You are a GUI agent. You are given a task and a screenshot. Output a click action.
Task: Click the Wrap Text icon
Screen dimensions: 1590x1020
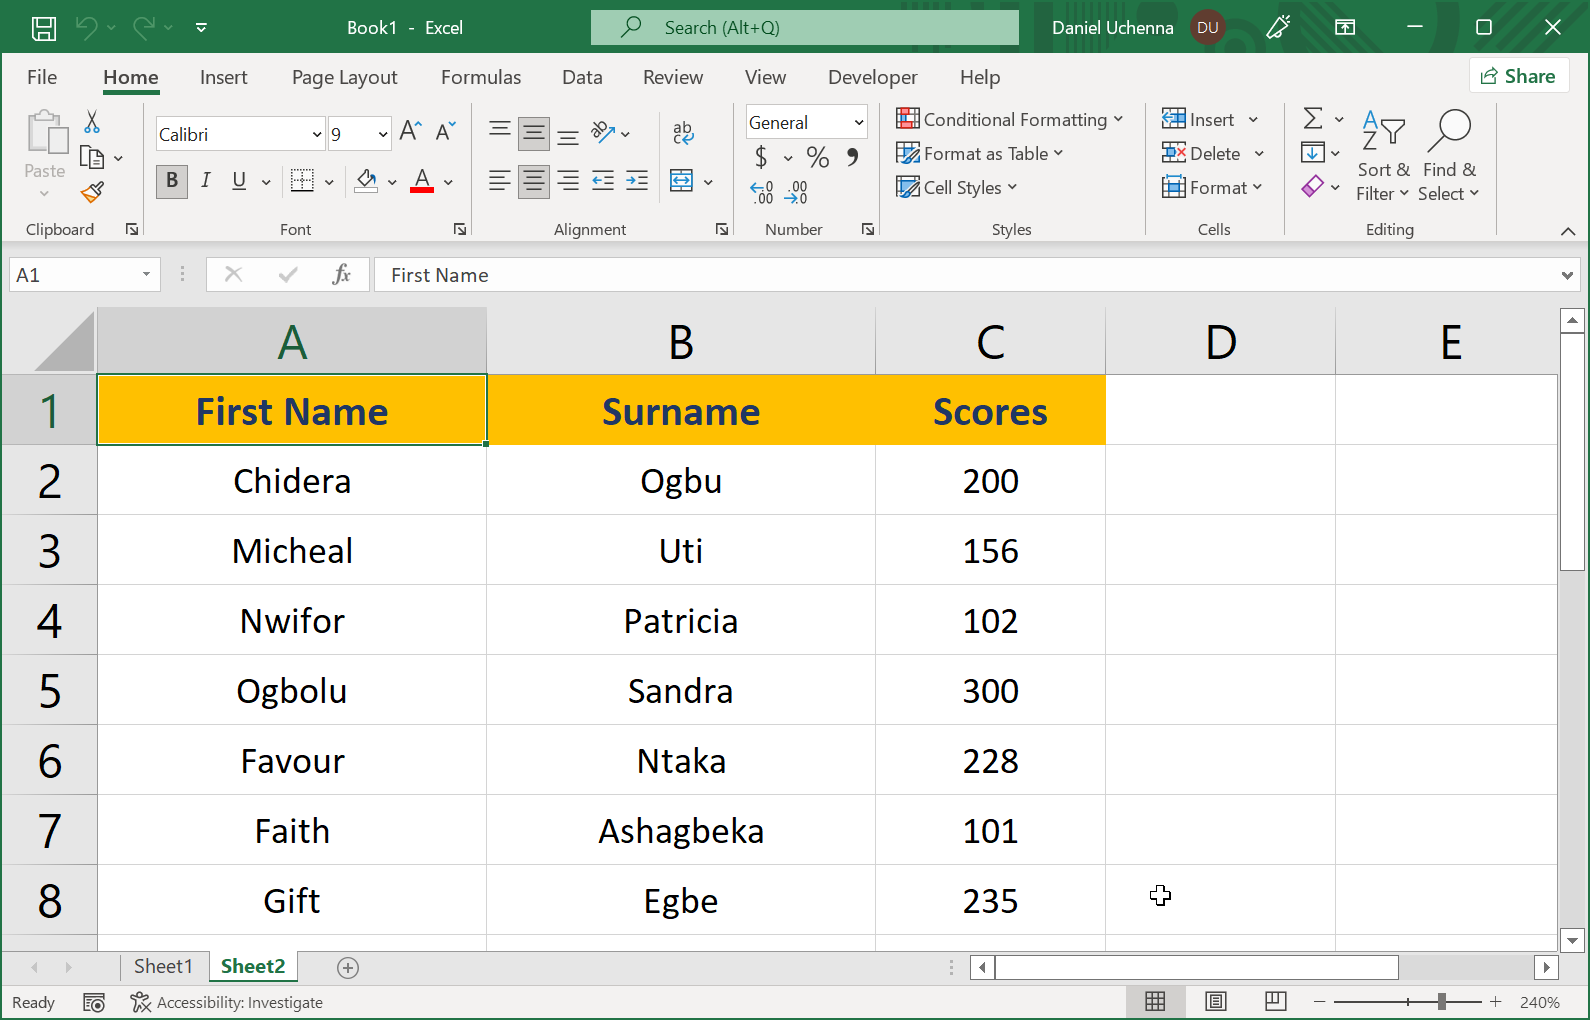point(683,132)
